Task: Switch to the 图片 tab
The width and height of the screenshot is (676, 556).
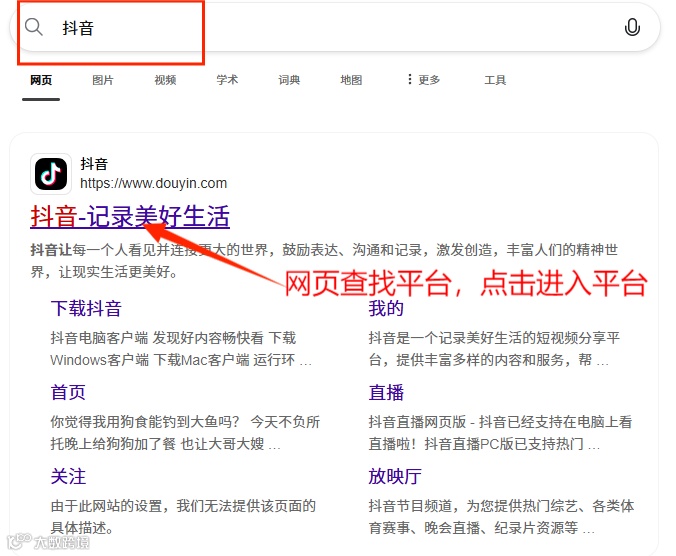Action: (x=103, y=80)
